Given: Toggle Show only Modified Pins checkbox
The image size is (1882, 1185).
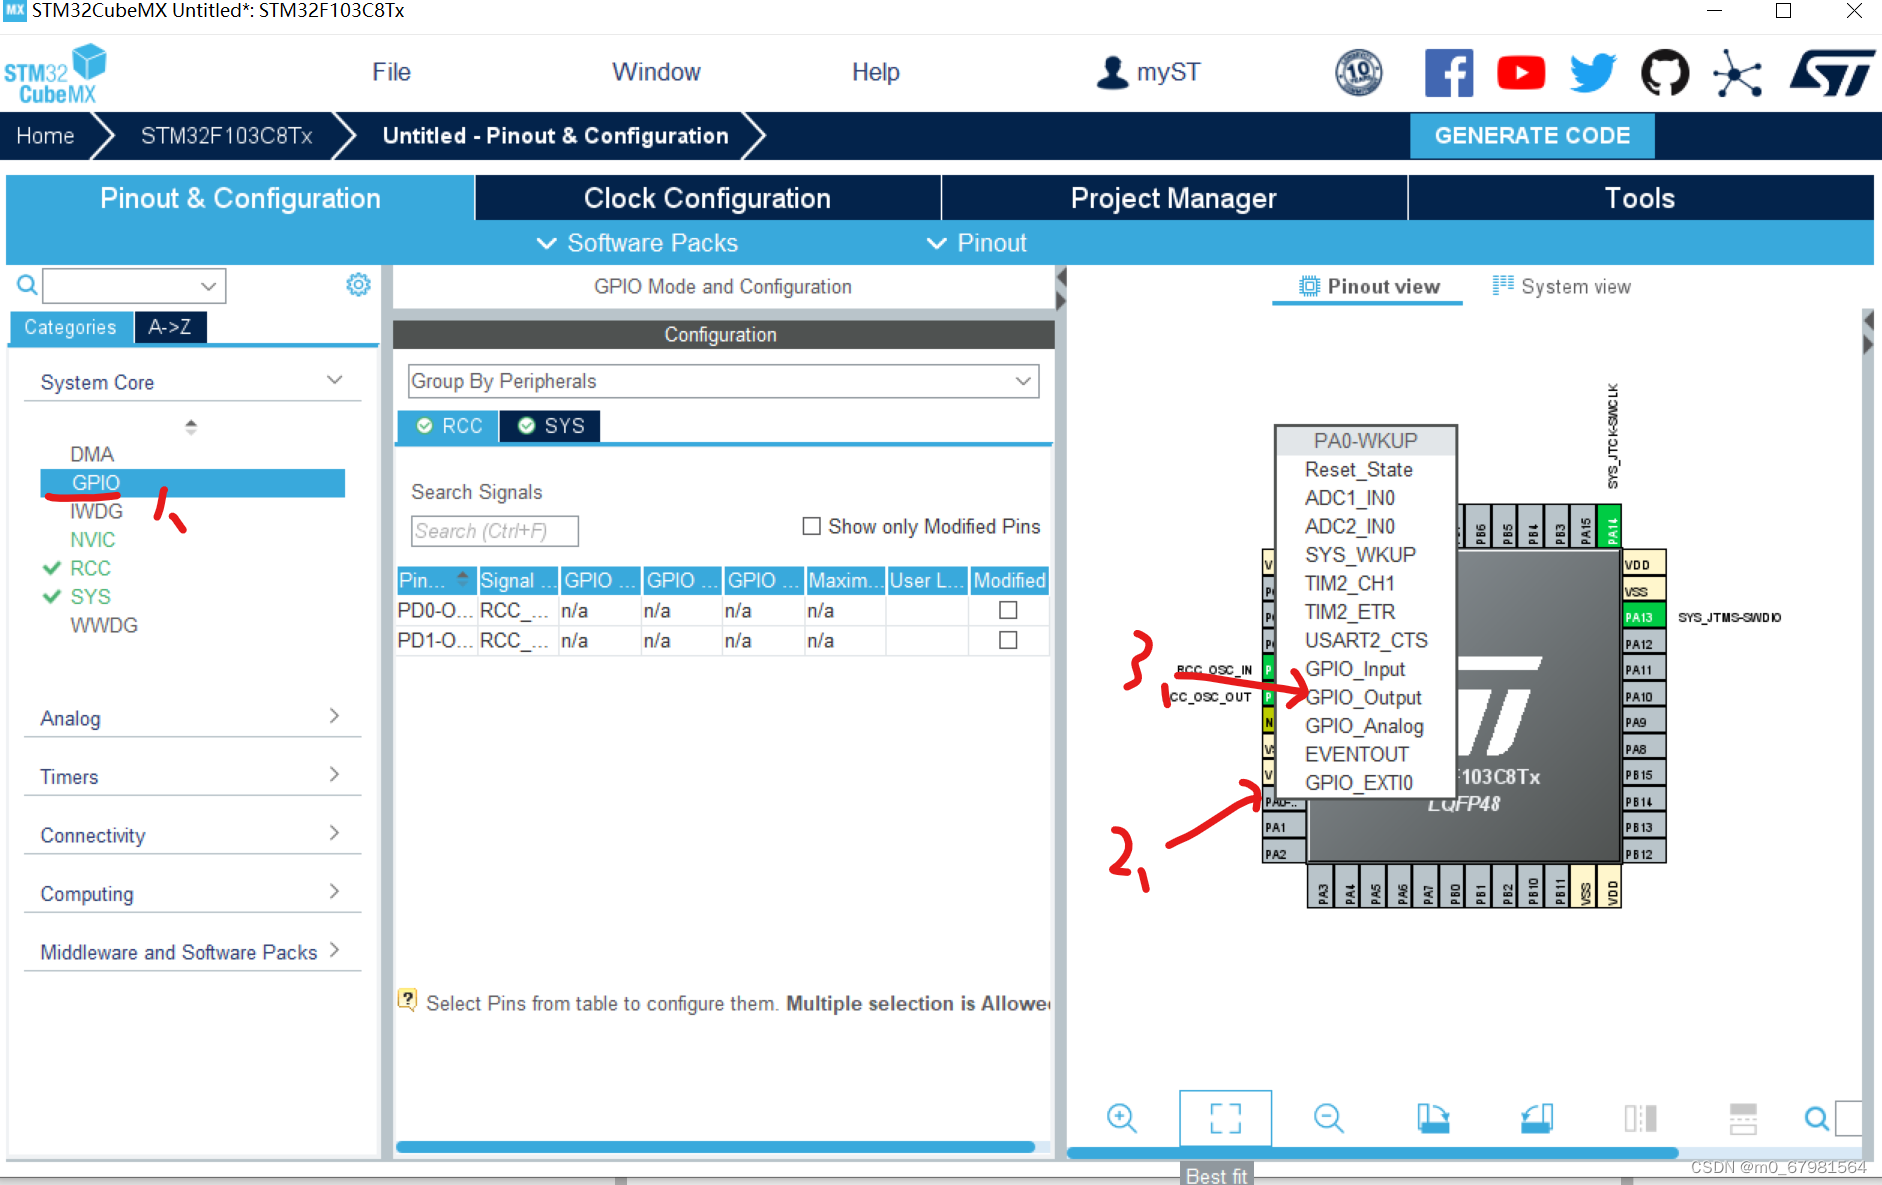Looking at the screenshot, I should click(x=812, y=526).
